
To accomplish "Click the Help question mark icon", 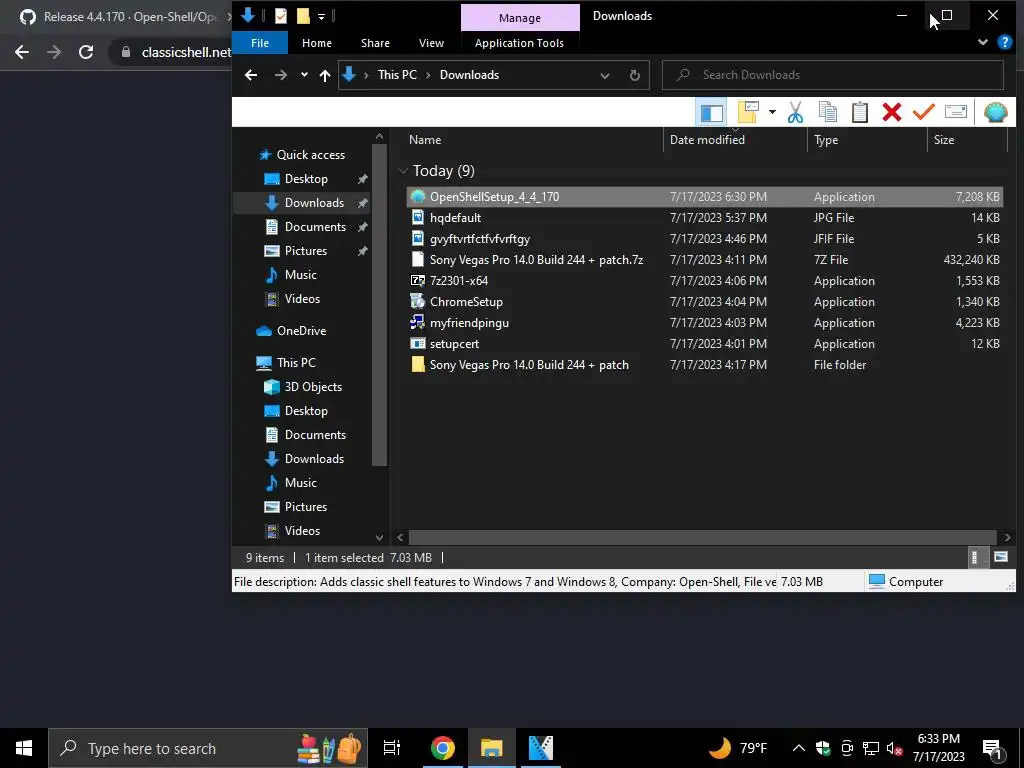I will click(1004, 42).
